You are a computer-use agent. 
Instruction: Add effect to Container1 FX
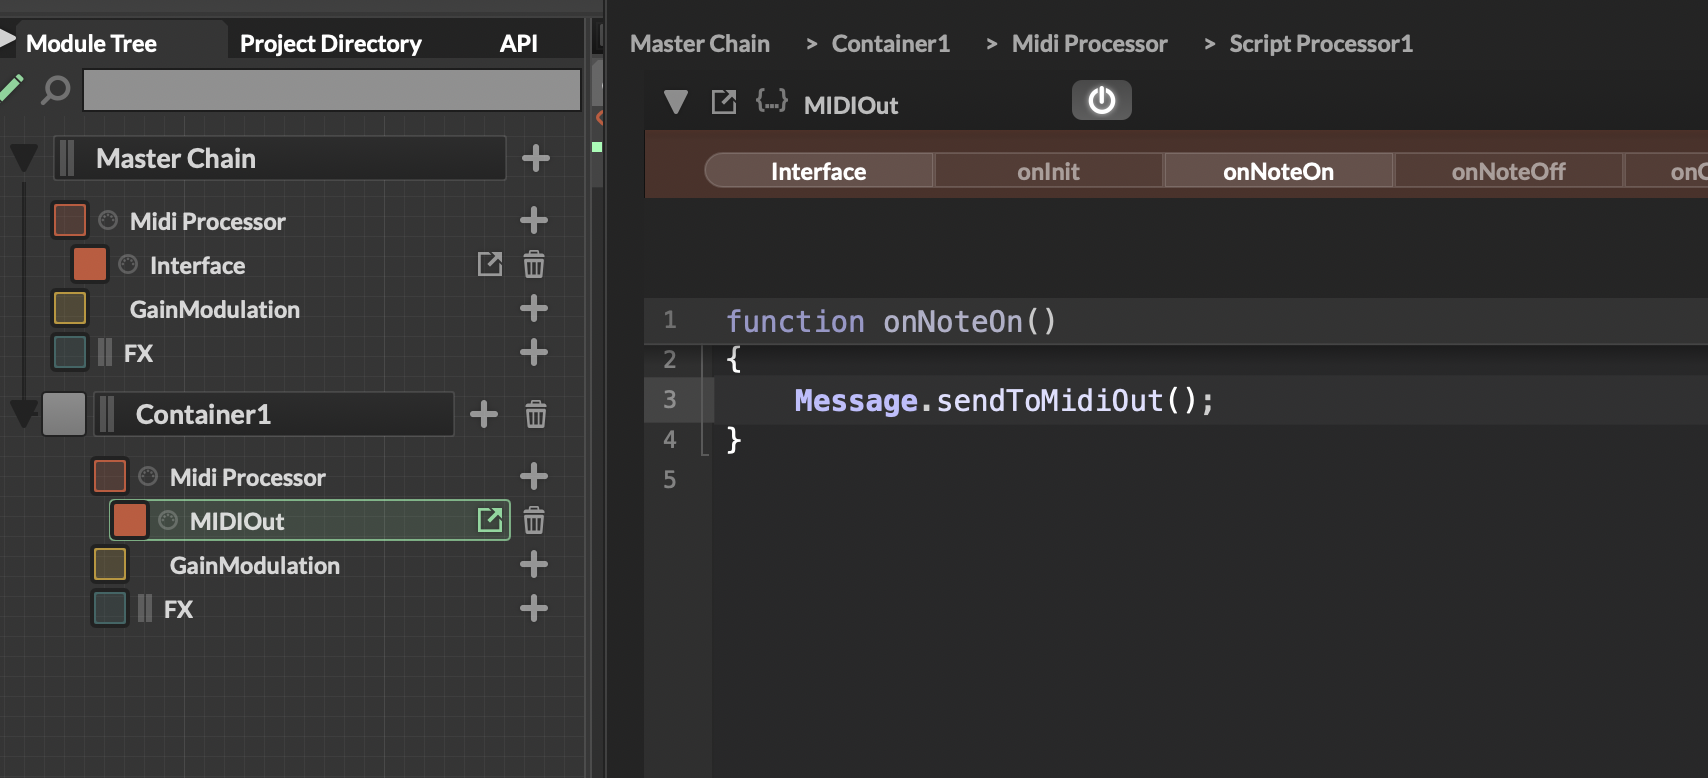pyautogui.click(x=534, y=608)
